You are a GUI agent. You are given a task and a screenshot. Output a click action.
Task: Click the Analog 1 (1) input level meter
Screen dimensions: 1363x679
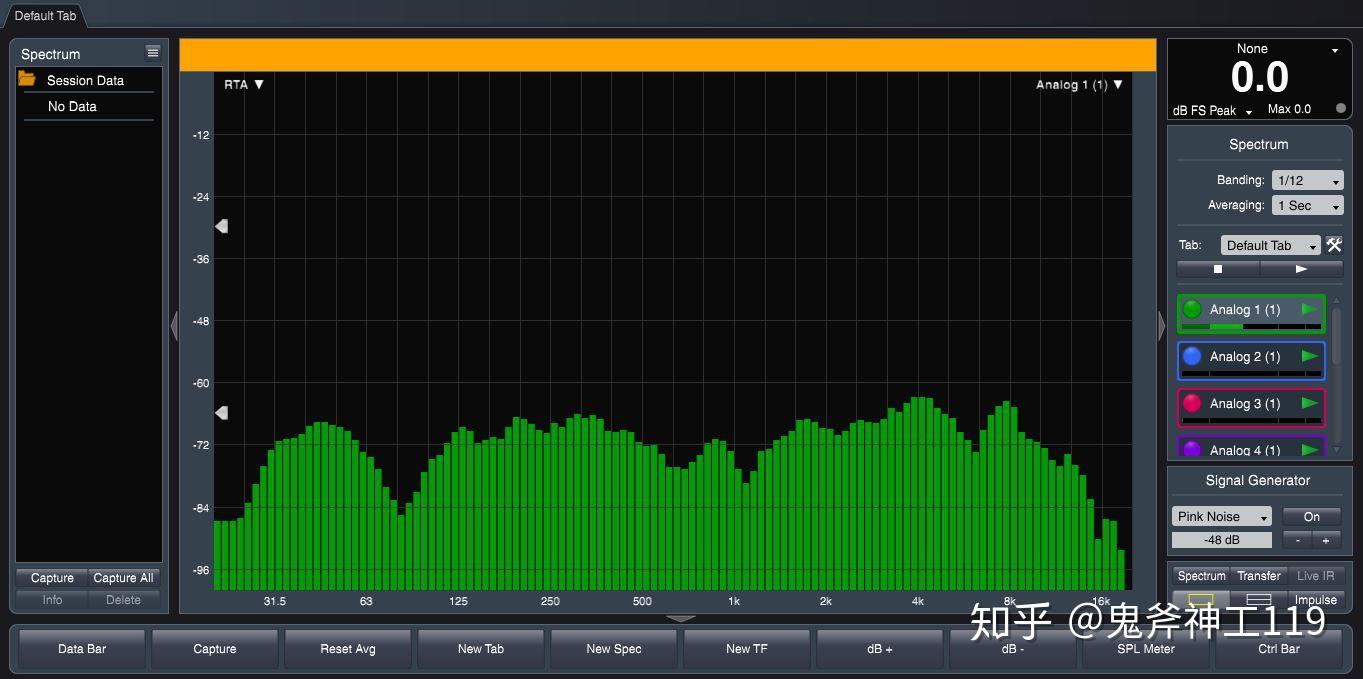(x=1250, y=326)
